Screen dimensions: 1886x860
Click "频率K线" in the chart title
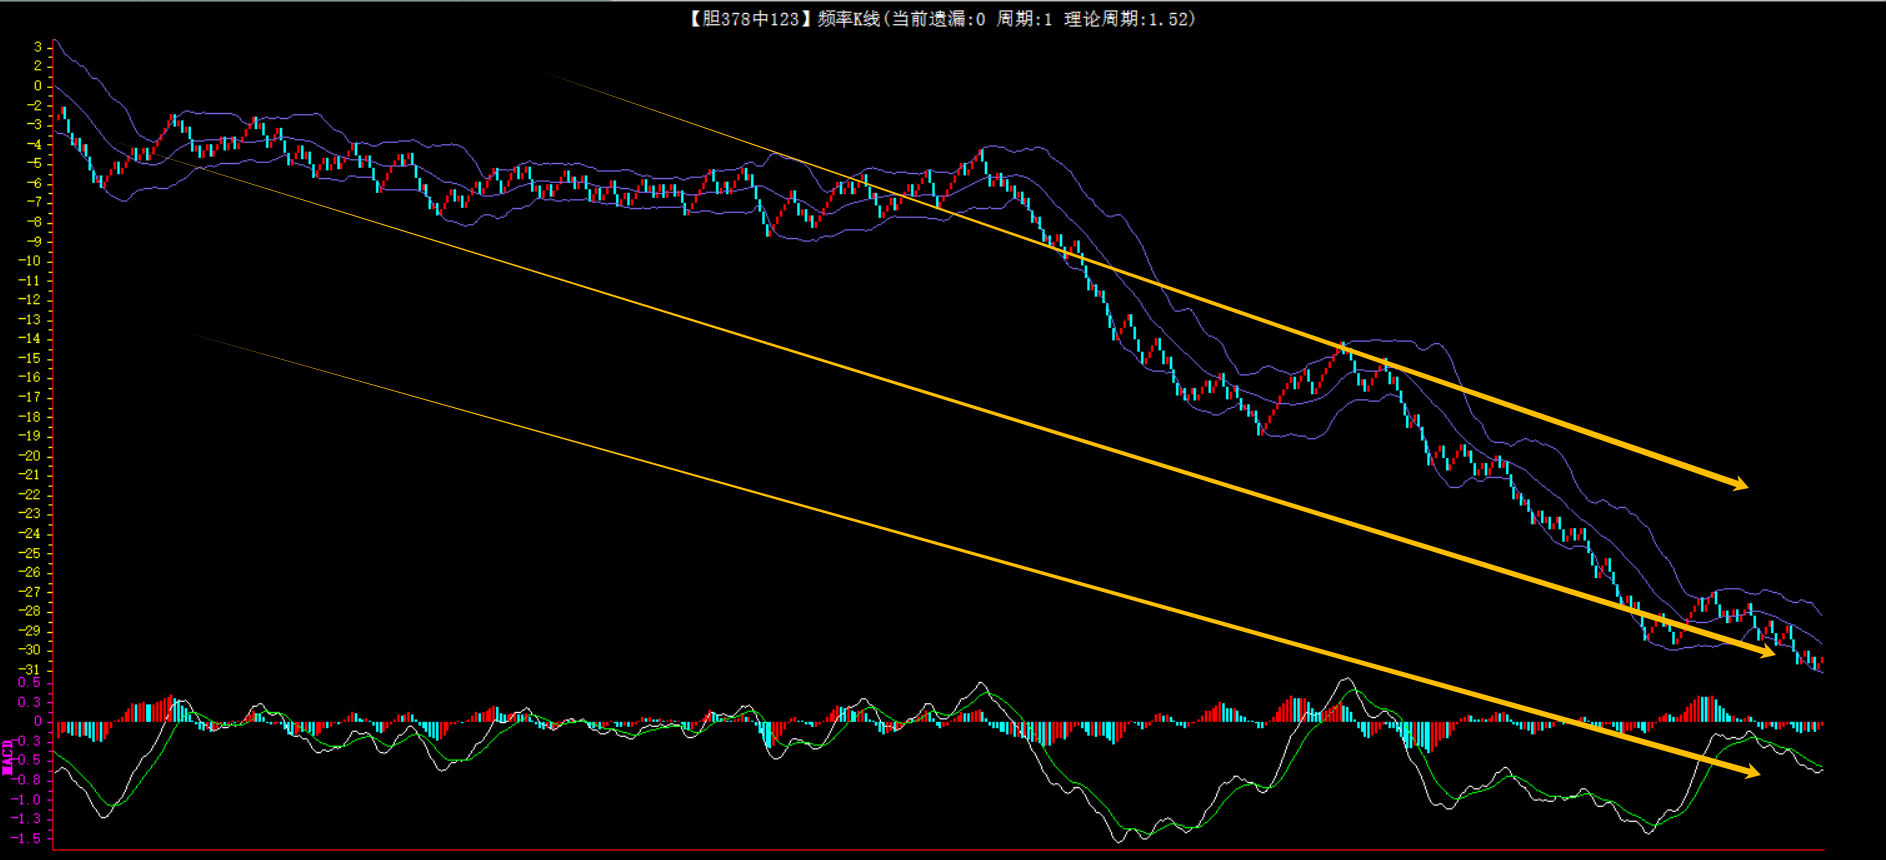click(x=848, y=19)
